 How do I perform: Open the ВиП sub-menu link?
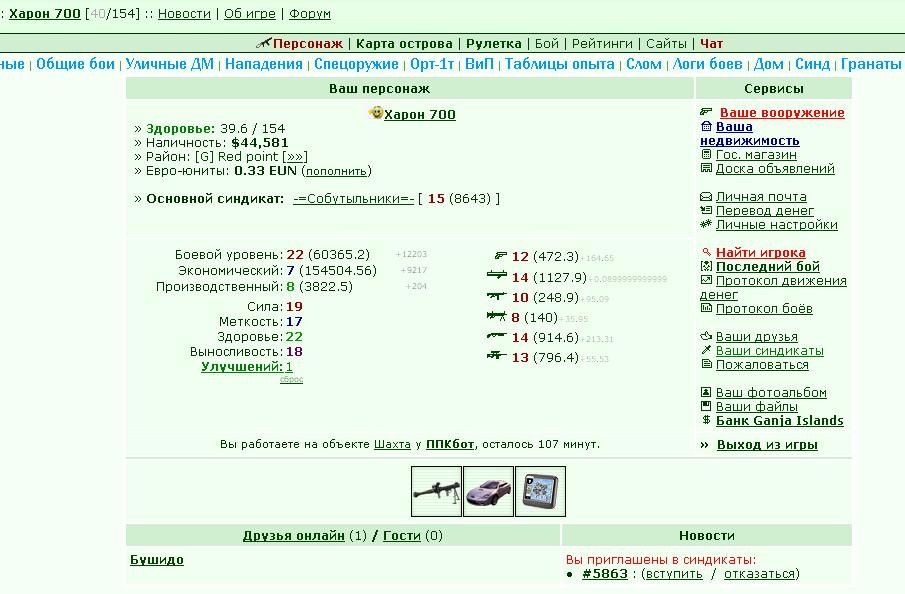pos(480,63)
